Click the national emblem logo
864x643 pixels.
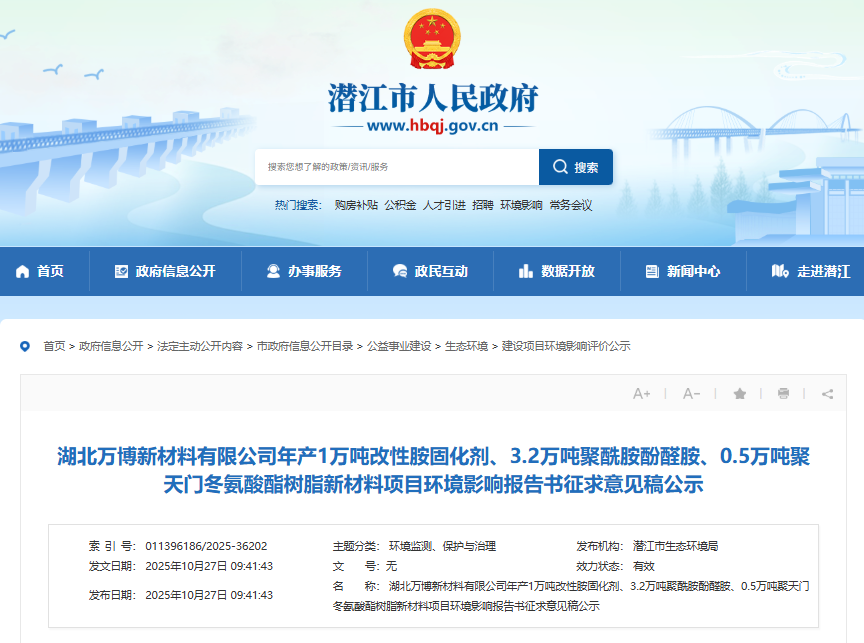click(x=432, y=40)
